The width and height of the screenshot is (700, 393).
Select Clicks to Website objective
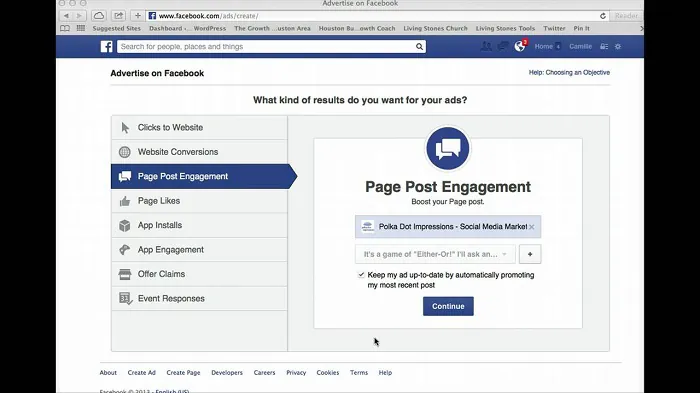click(x=199, y=128)
